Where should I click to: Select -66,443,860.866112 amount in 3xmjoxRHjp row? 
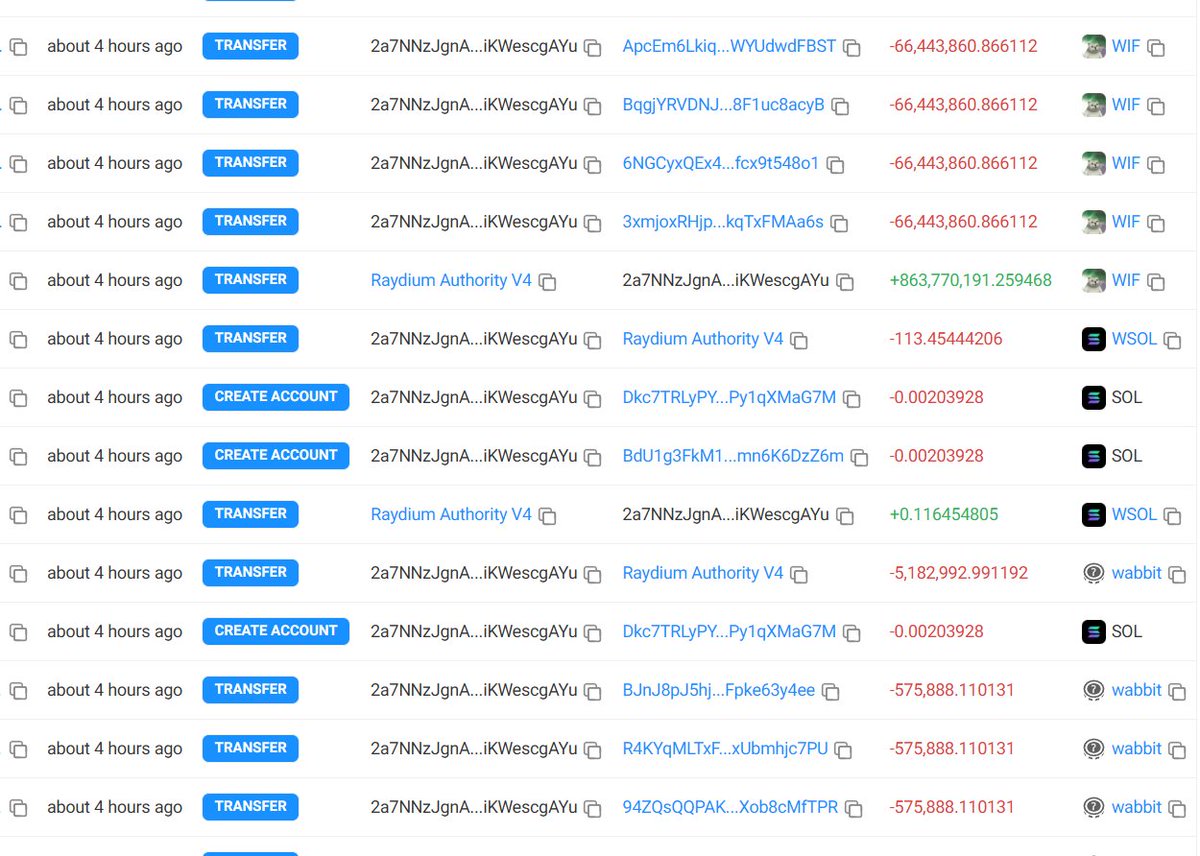(964, 222)
